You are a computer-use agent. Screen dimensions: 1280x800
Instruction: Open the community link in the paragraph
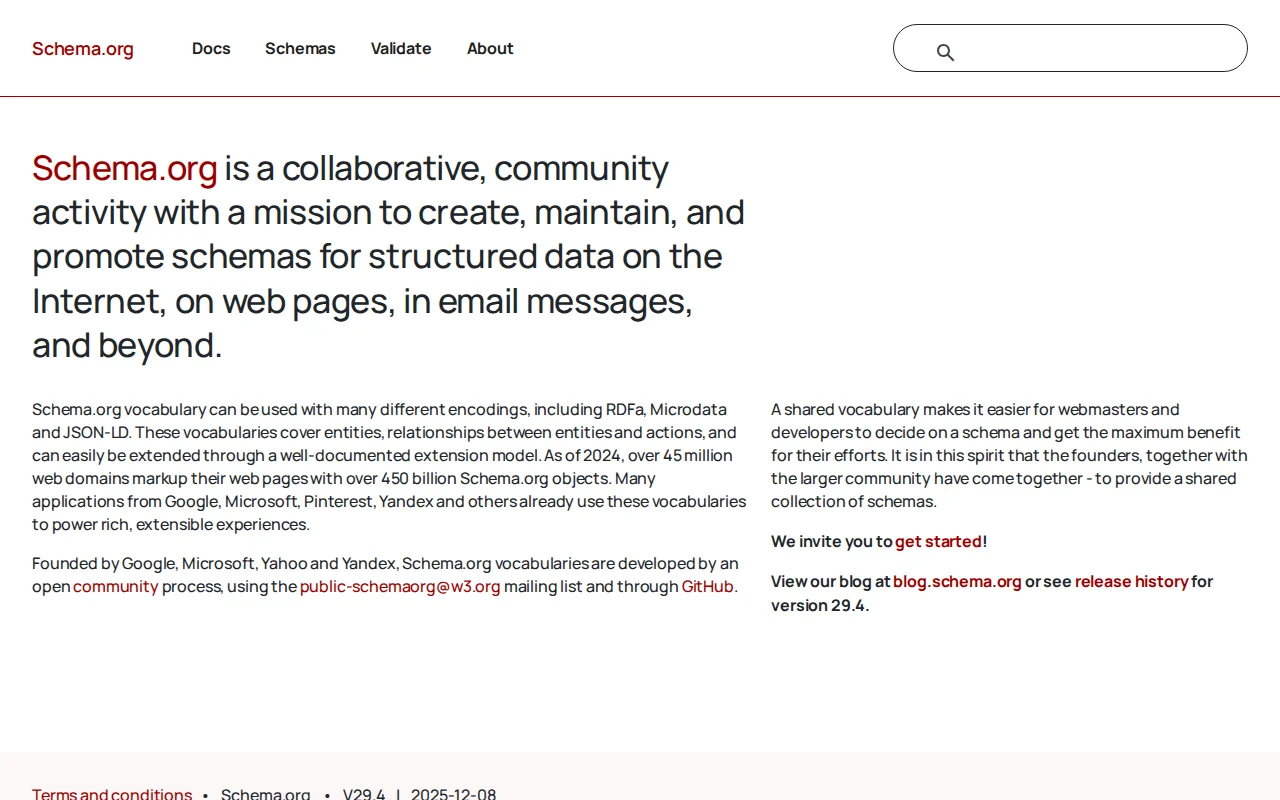tap(115, 586)
